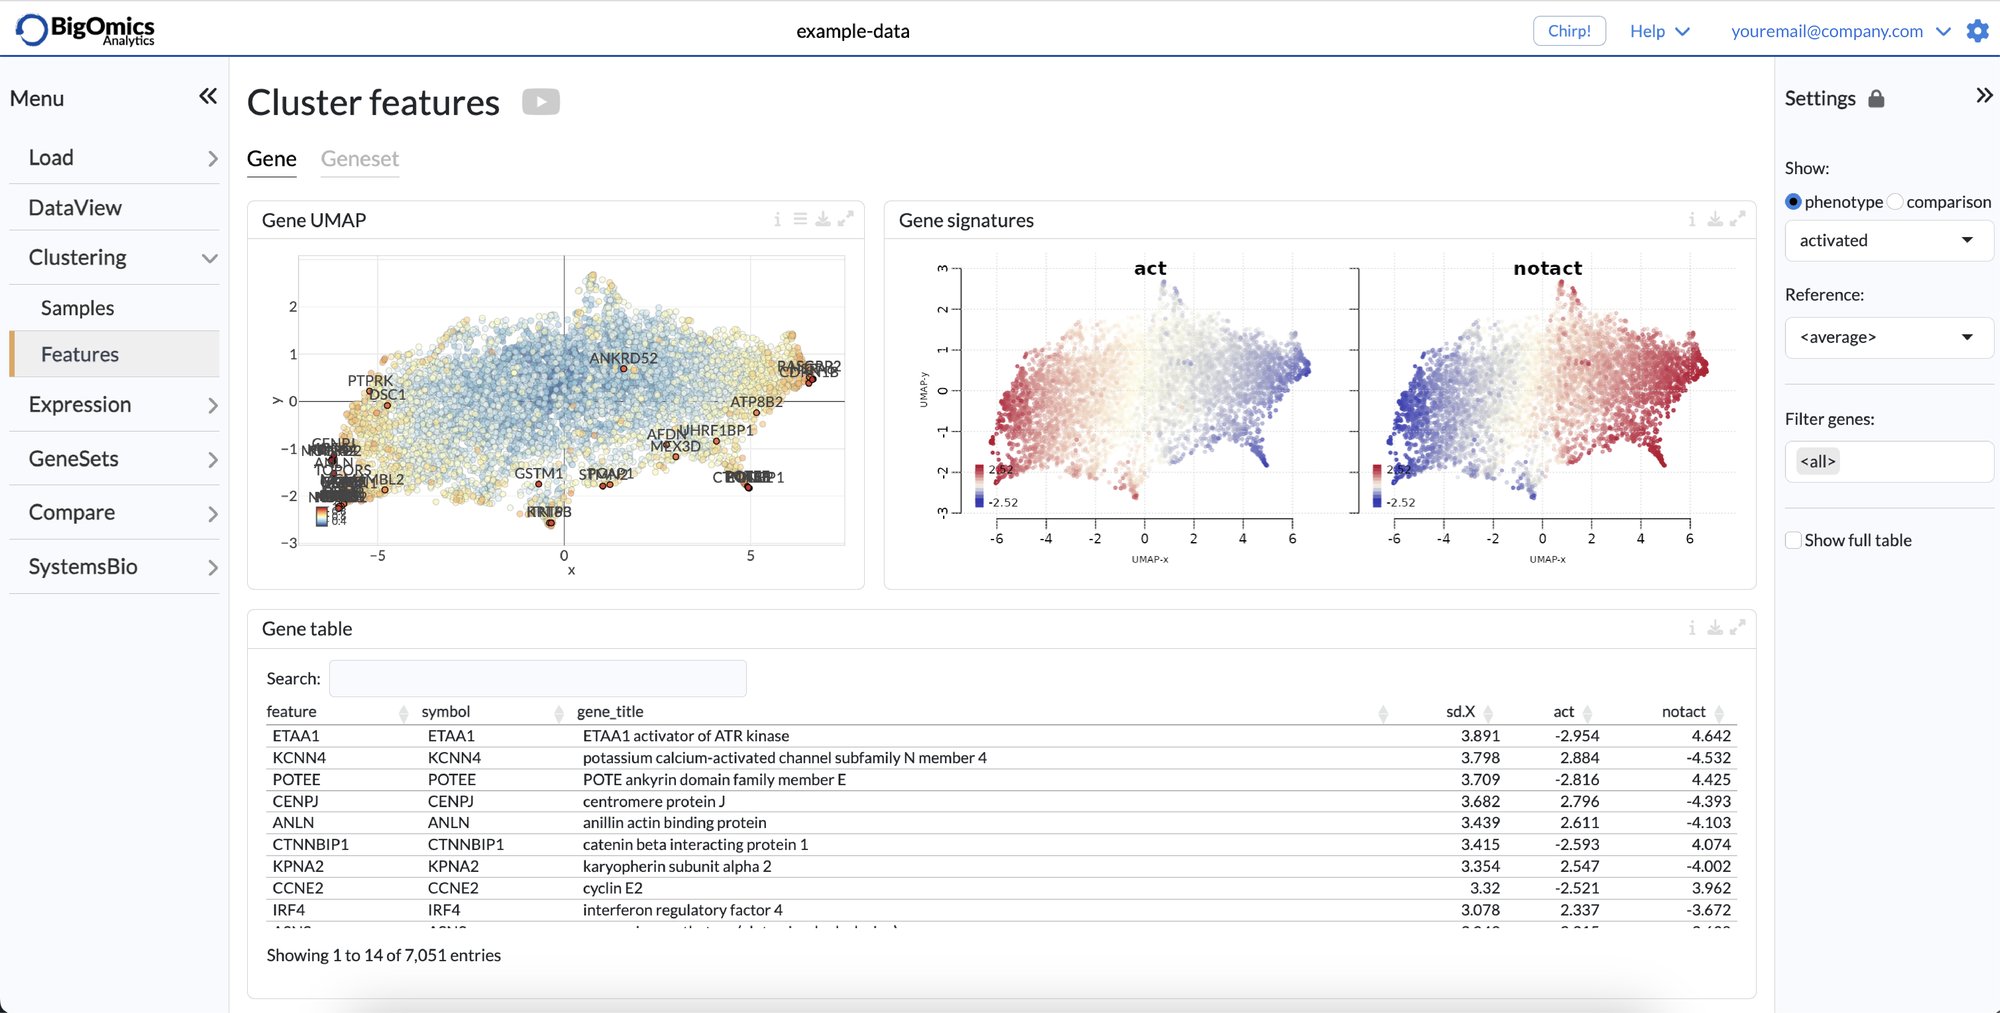The width and height of the screenshot is (2000, 1013).
Task: Click the BigOmics Analytics logo
Action: click(x=86, y=30)
